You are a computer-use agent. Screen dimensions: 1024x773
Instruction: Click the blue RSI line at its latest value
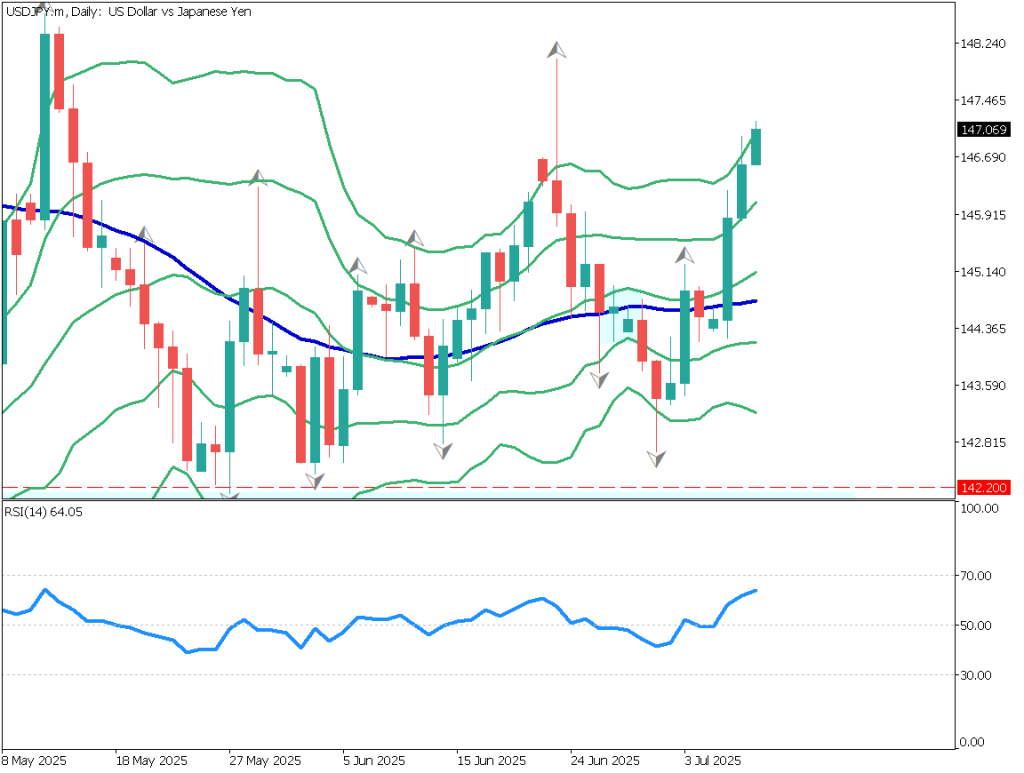click(x=754, y=592)
